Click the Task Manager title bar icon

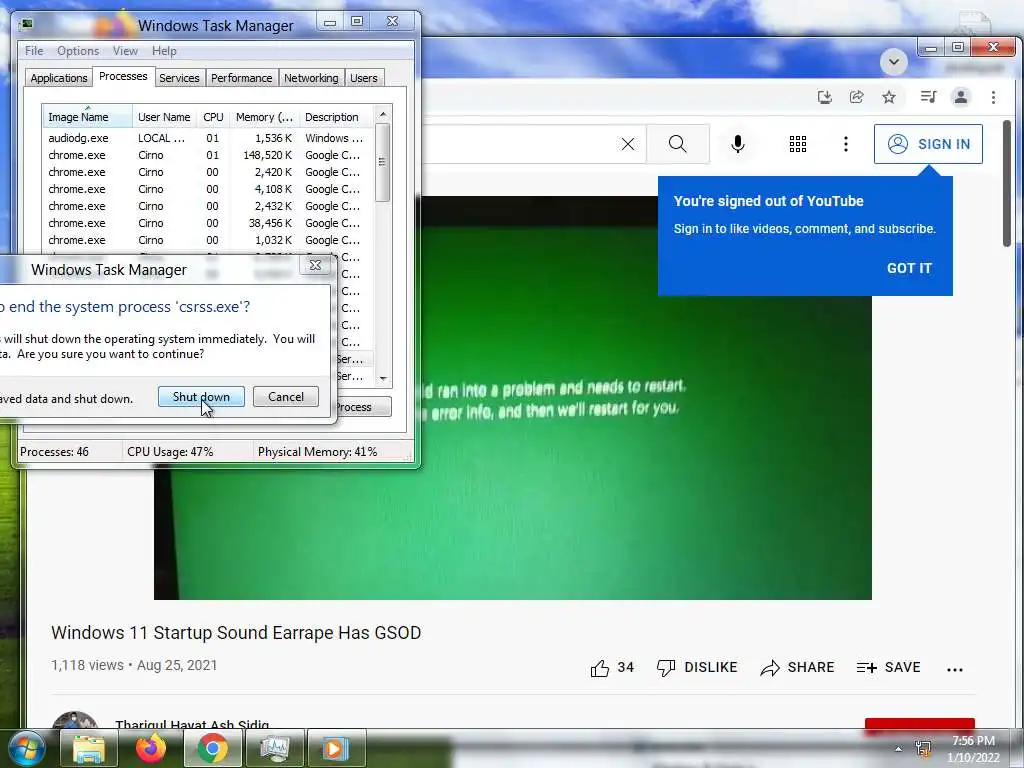[27, 25]
